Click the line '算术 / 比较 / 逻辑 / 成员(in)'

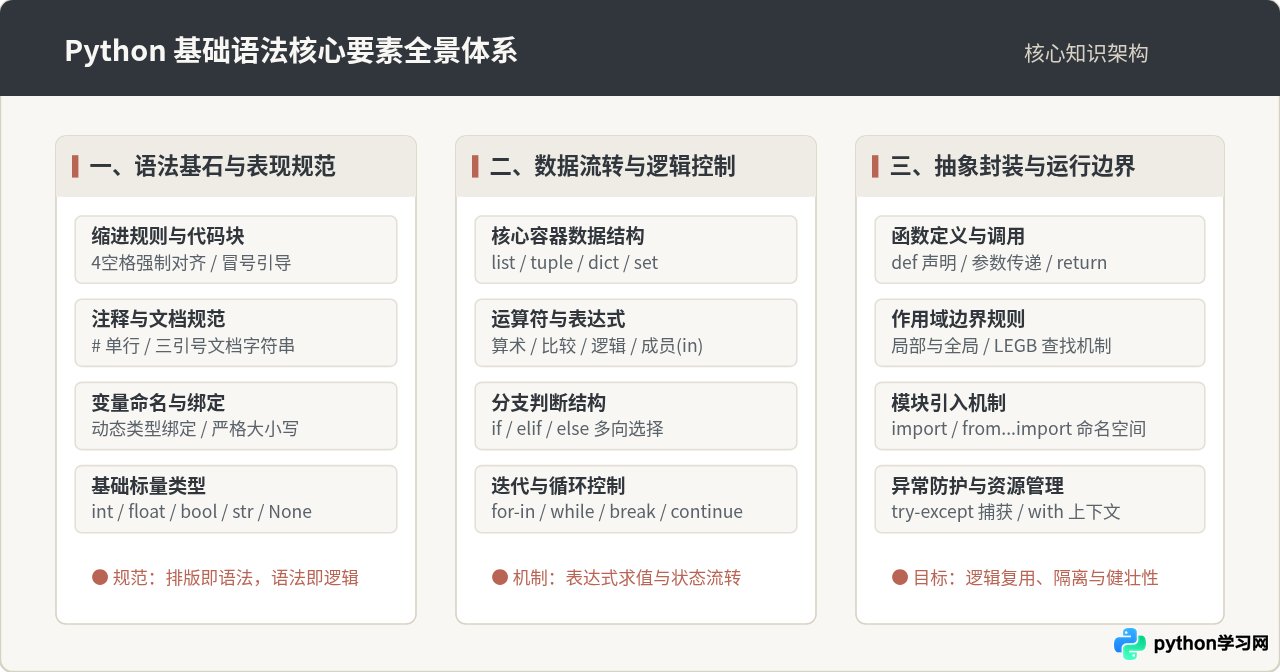[x=597, y=346]
